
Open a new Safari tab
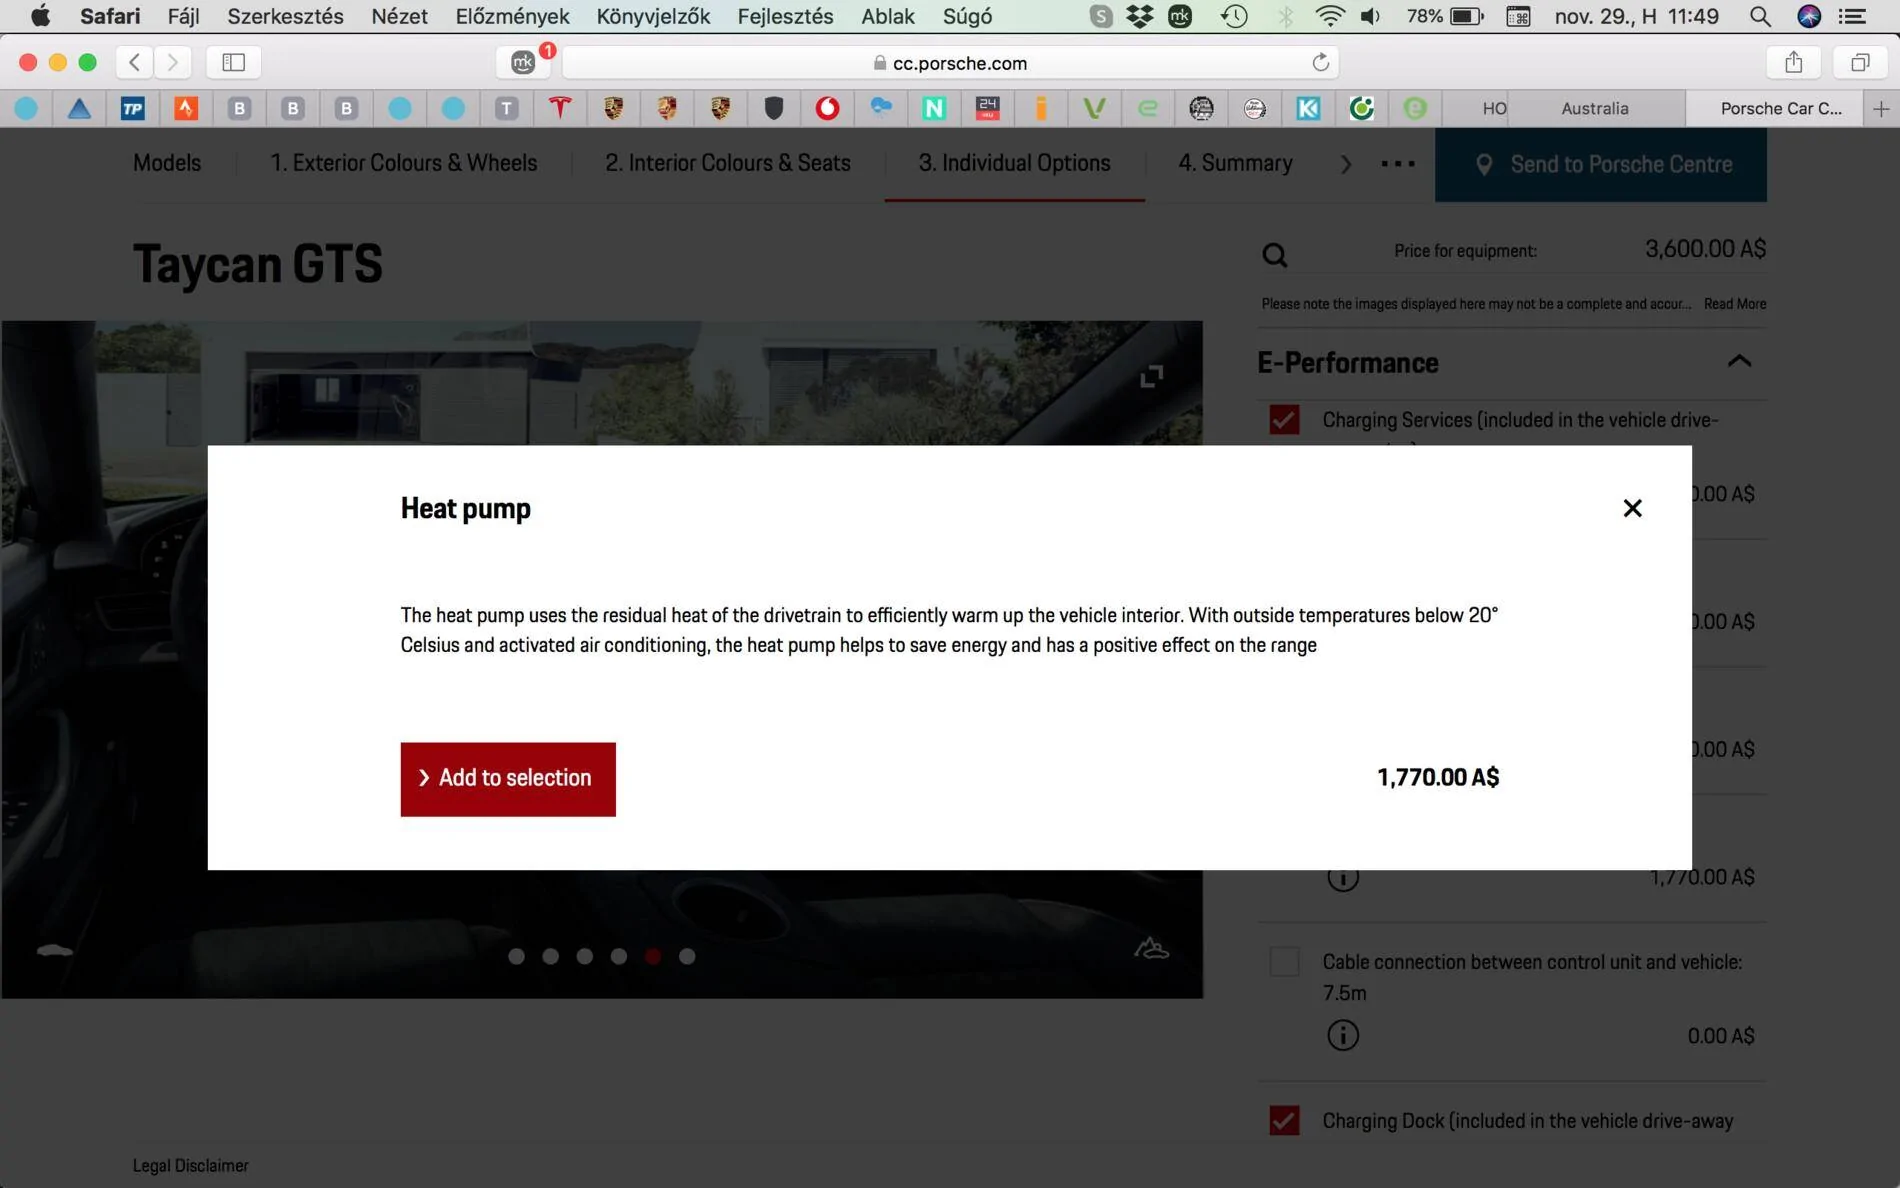(x=1881, y=108)
